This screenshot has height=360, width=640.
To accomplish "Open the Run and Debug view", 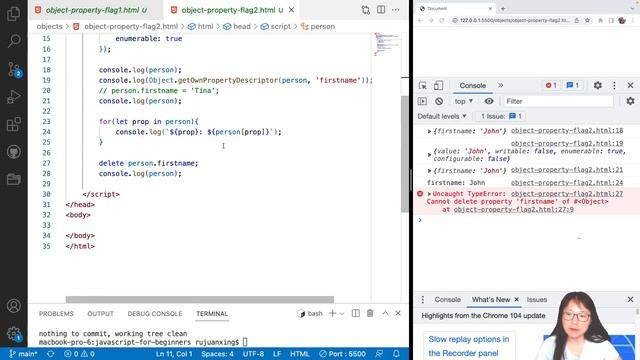I will [13, 97].
